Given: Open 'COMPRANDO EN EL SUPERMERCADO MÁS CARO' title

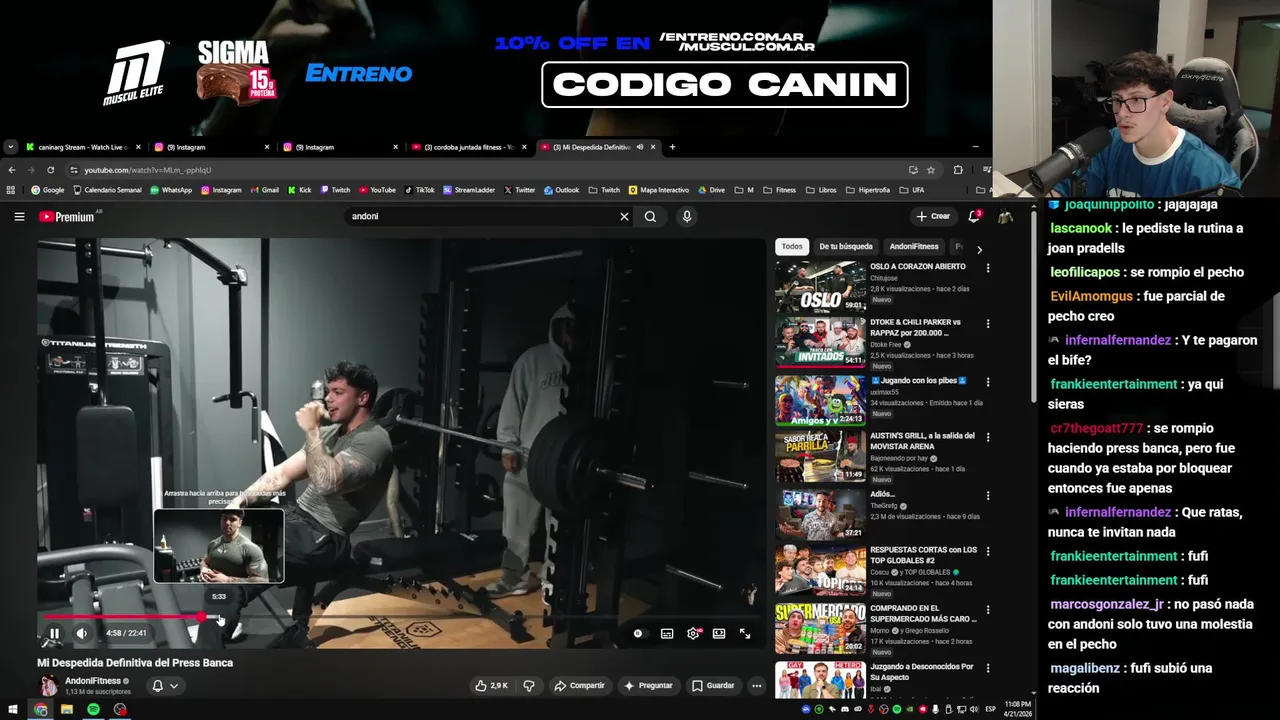Looking at the screenshot, I should point(923,613).
